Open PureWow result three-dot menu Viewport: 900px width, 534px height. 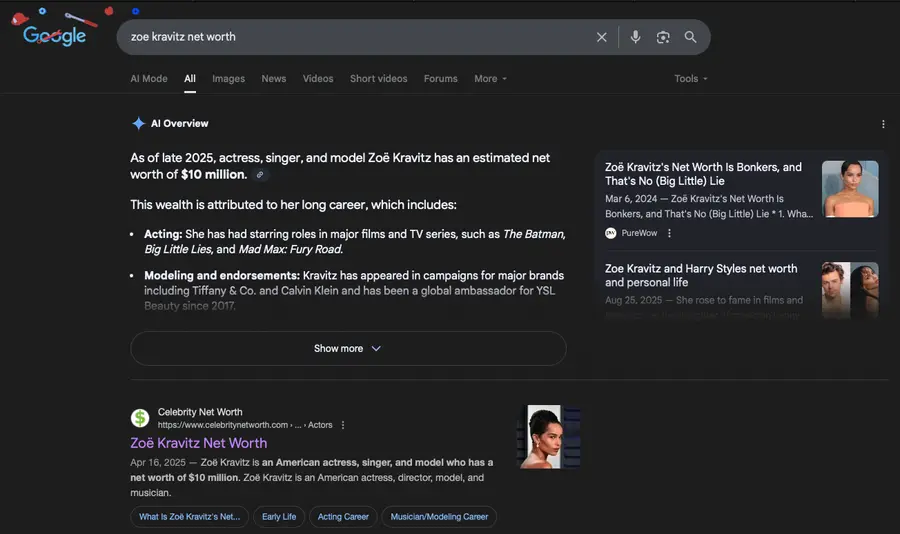[669, 233]
